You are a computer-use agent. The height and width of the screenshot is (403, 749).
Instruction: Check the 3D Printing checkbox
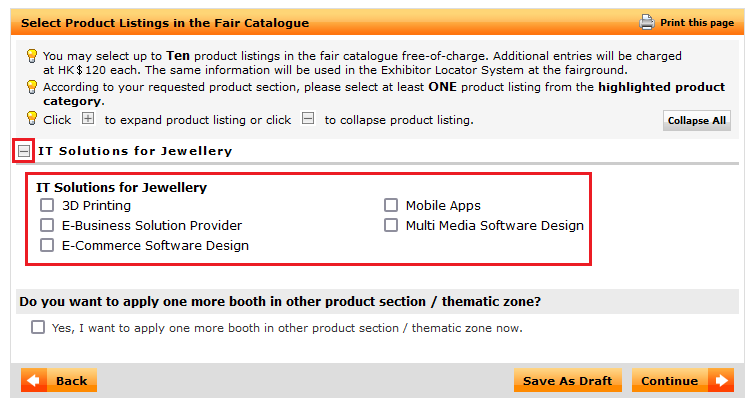47,205
